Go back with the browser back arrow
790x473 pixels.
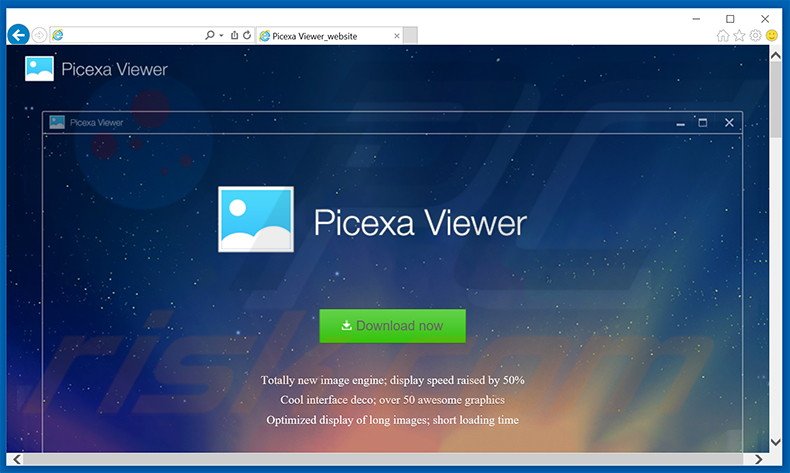18,35
